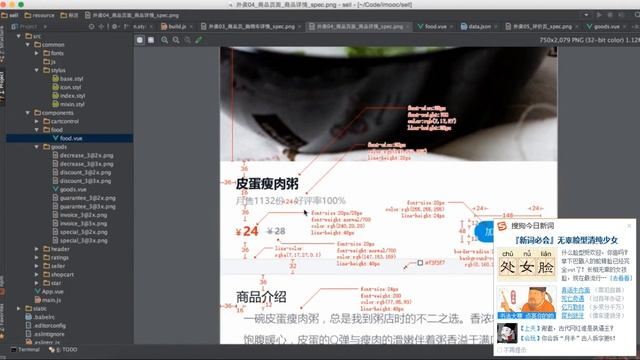Collapse the goods folder
This screenshot has width=640, height=360.
point(37,147)
